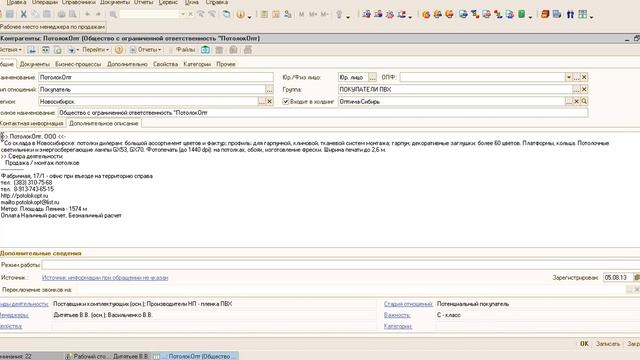The image size is (640, 360).
Task: Click the Менеджеры link
Action: pyautogui.click(x=14, y=315)
